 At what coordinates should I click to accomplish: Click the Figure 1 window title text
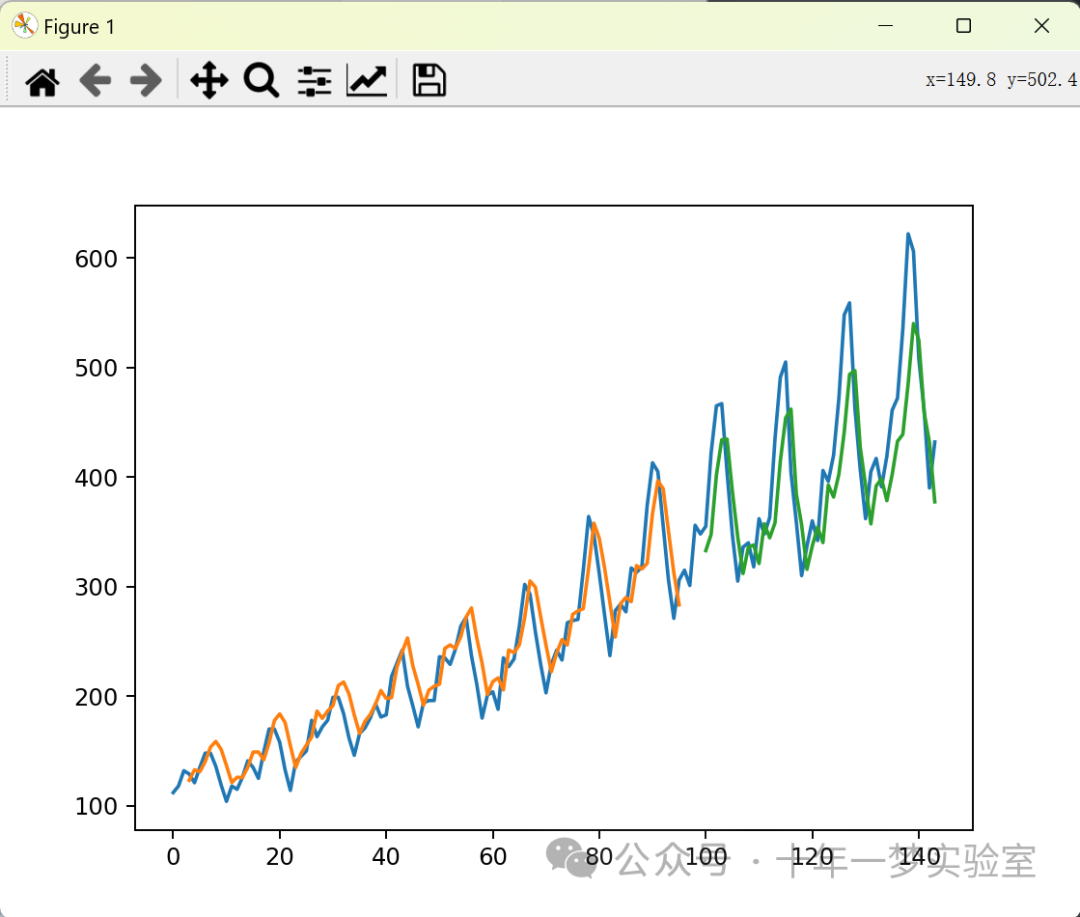[x=79, y=27]
